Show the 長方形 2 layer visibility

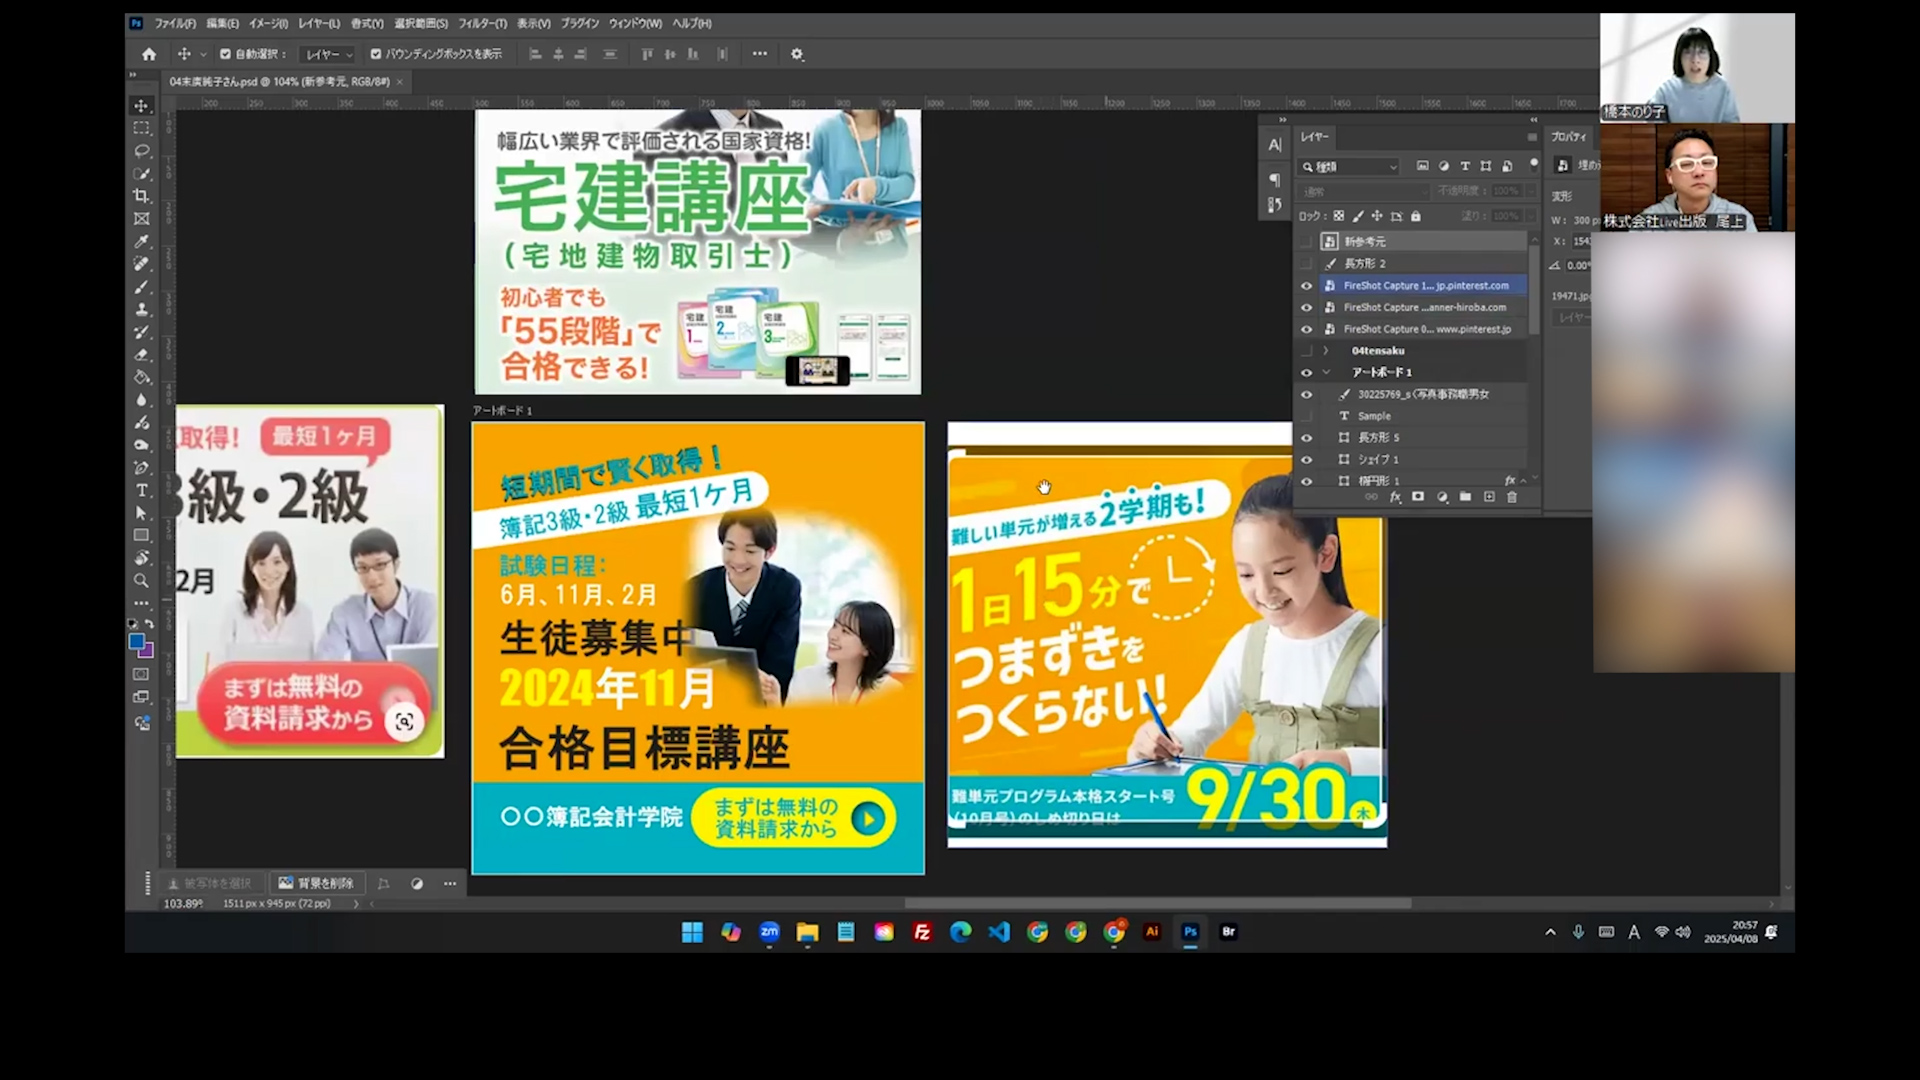coord(1306,263)
